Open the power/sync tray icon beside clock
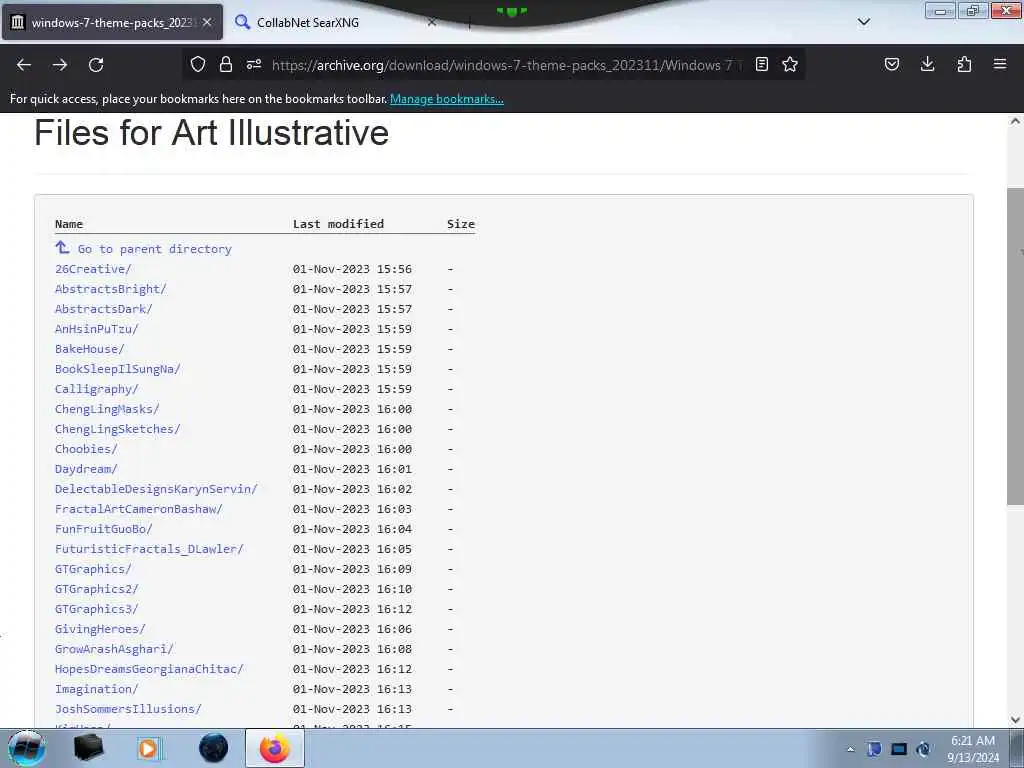 923,749
